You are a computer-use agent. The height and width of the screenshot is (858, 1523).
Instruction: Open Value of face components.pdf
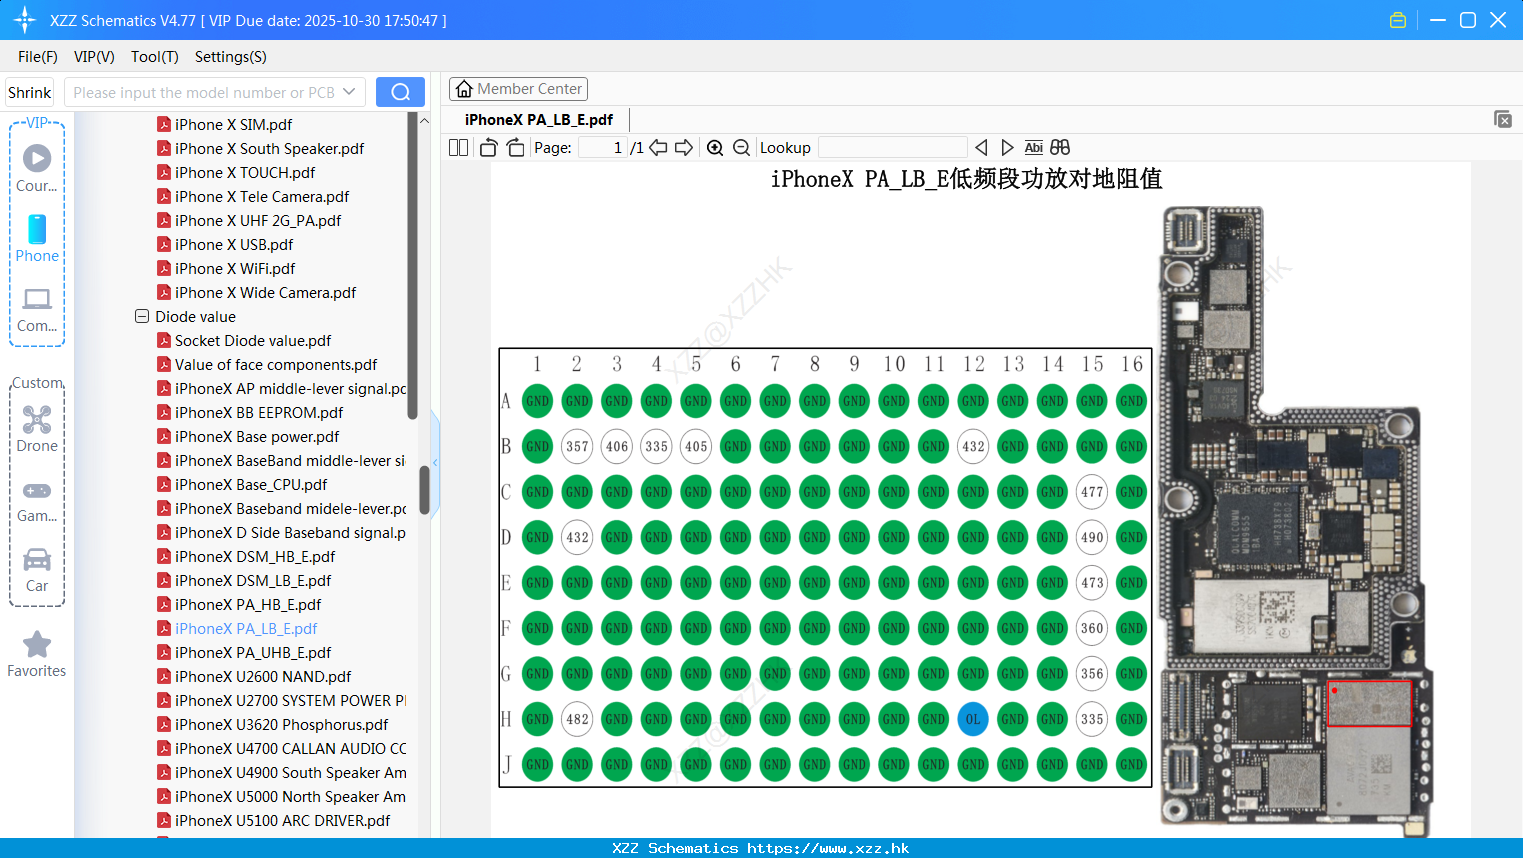[x=276, y=364]
